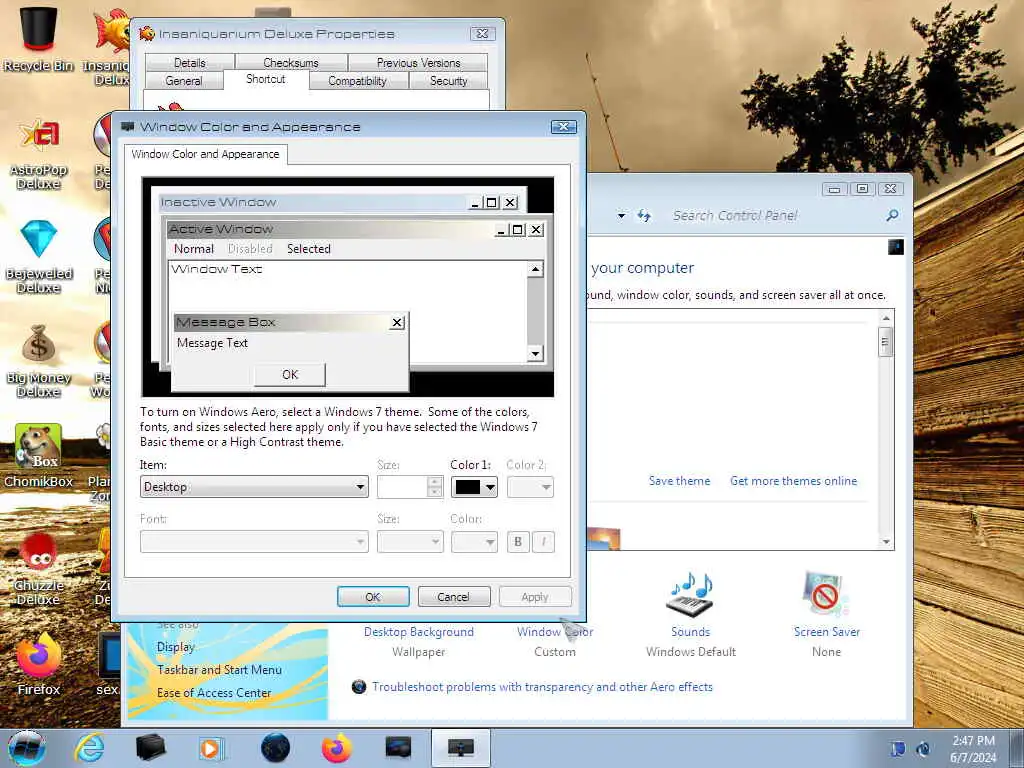Image resolution: width=1024 pixels, height=768 pixels.
Task: Click the Sounds piano icon
Action: coord(690,595)
